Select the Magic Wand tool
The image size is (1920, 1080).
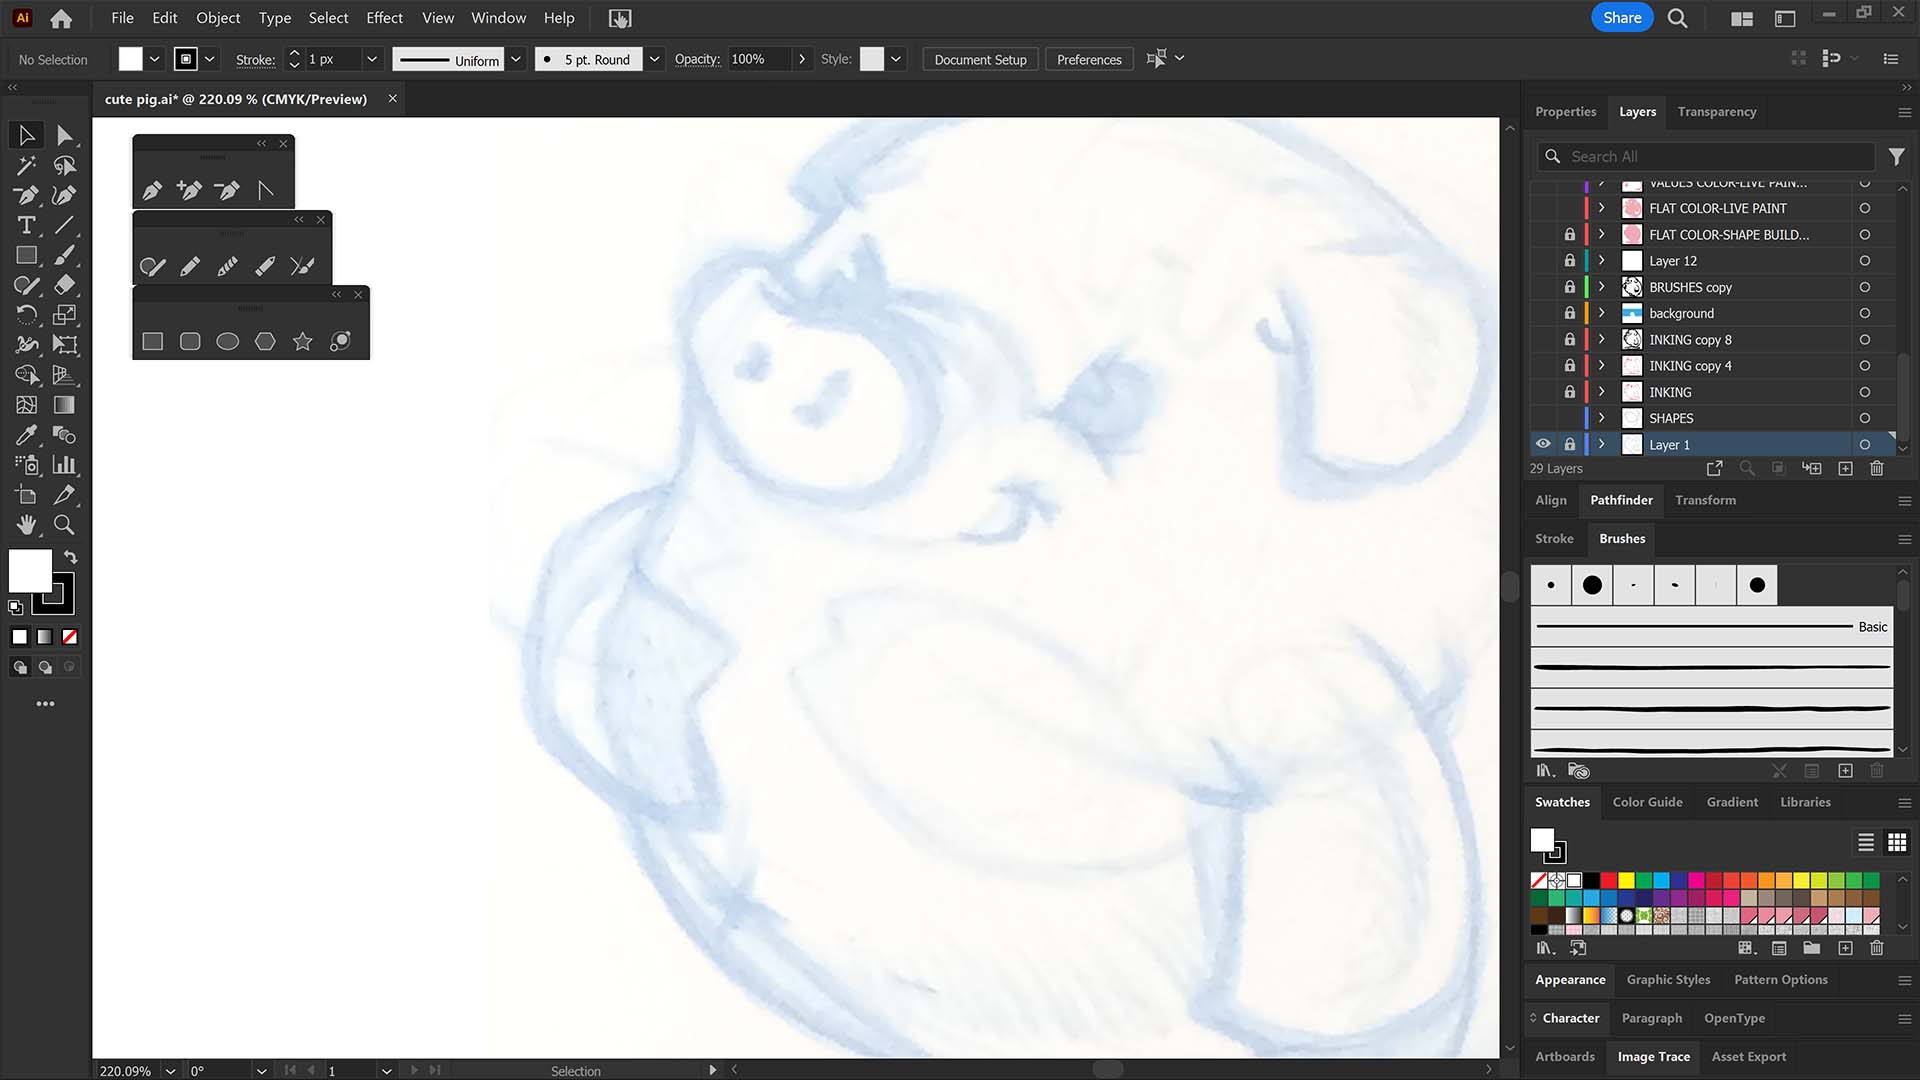27,165
